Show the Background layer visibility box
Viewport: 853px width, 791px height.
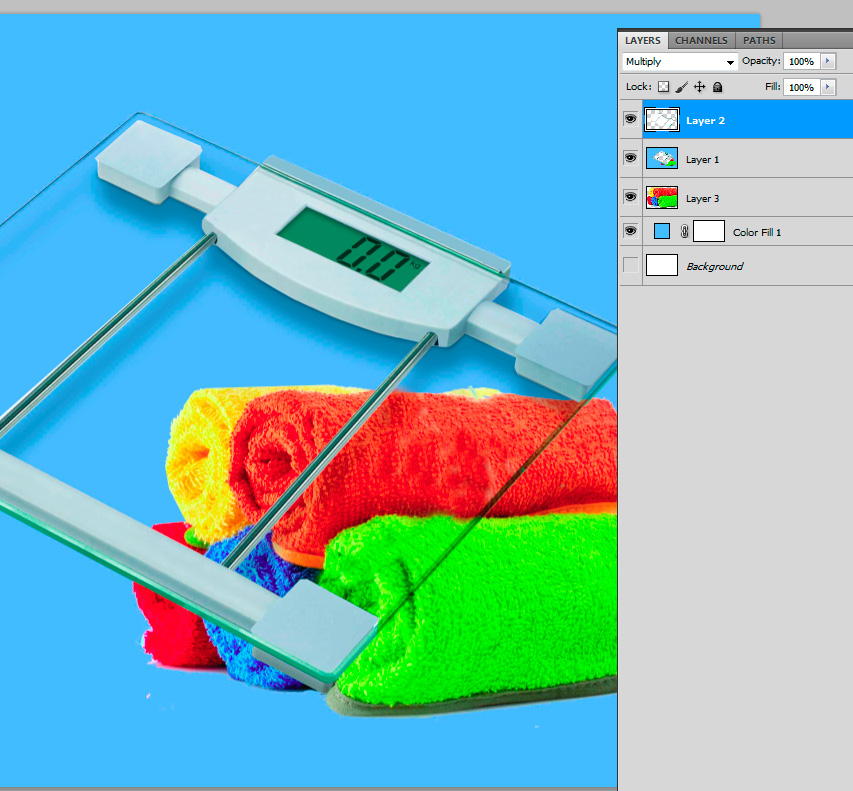[631, 265]
